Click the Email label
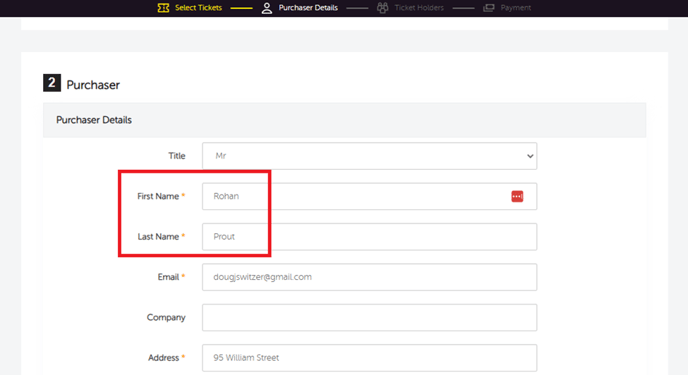 pos(168,277)
